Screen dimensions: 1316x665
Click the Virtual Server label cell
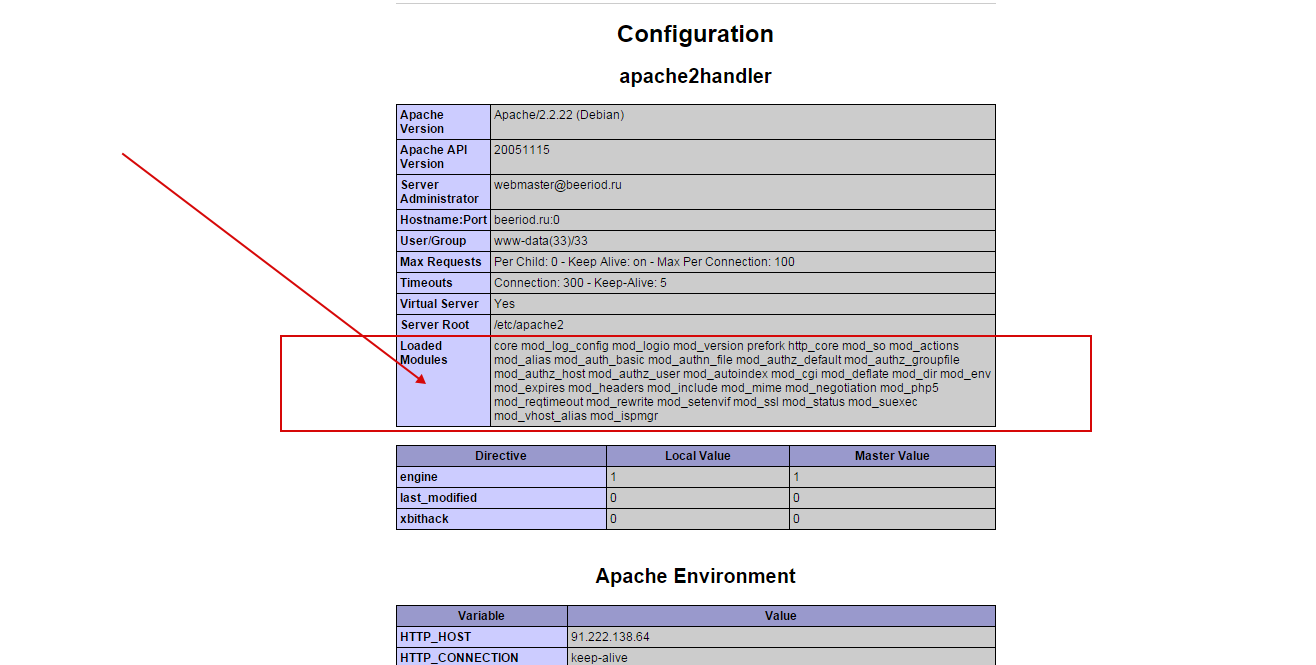click(440, 304)
